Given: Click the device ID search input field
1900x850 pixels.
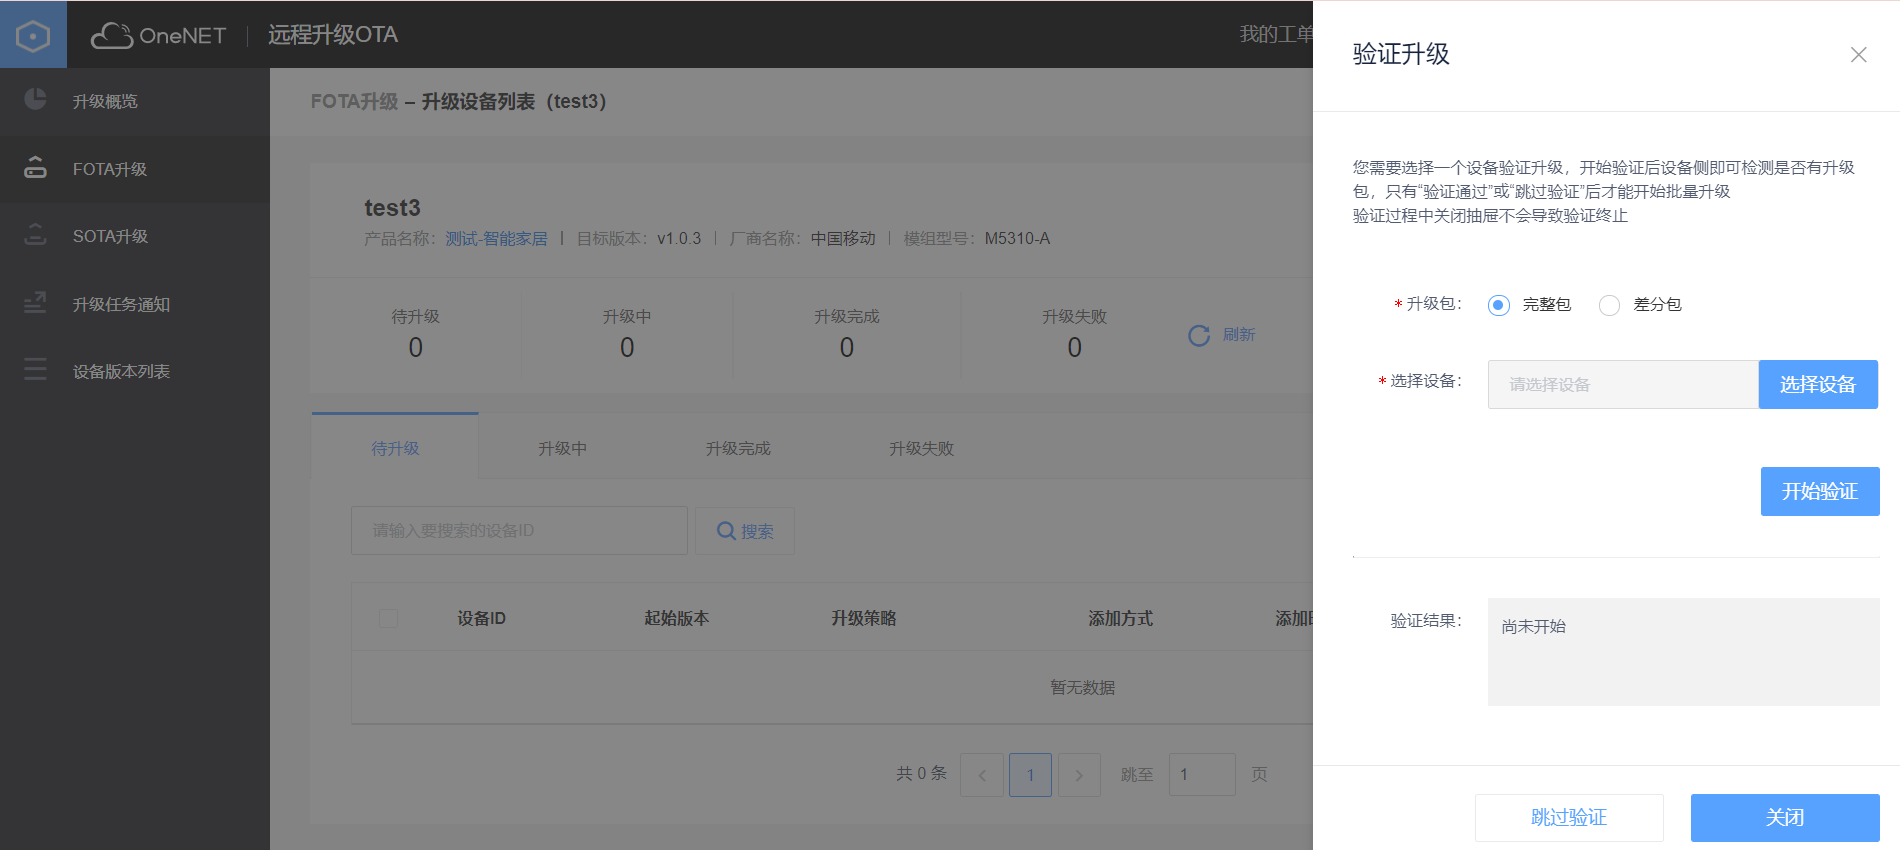Looking at the screenshot, I should (x=519, y=530).
